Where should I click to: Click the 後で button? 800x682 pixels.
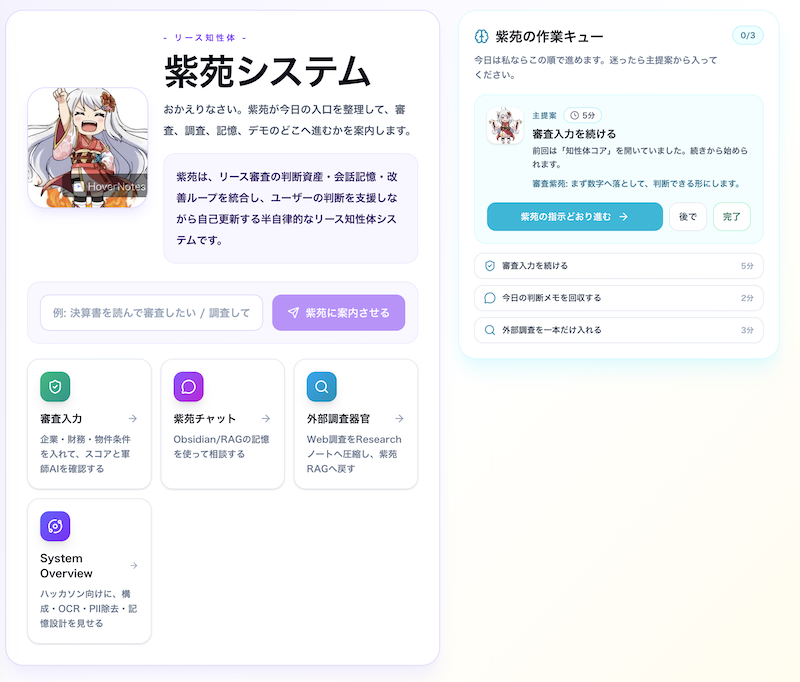(688, 217)
